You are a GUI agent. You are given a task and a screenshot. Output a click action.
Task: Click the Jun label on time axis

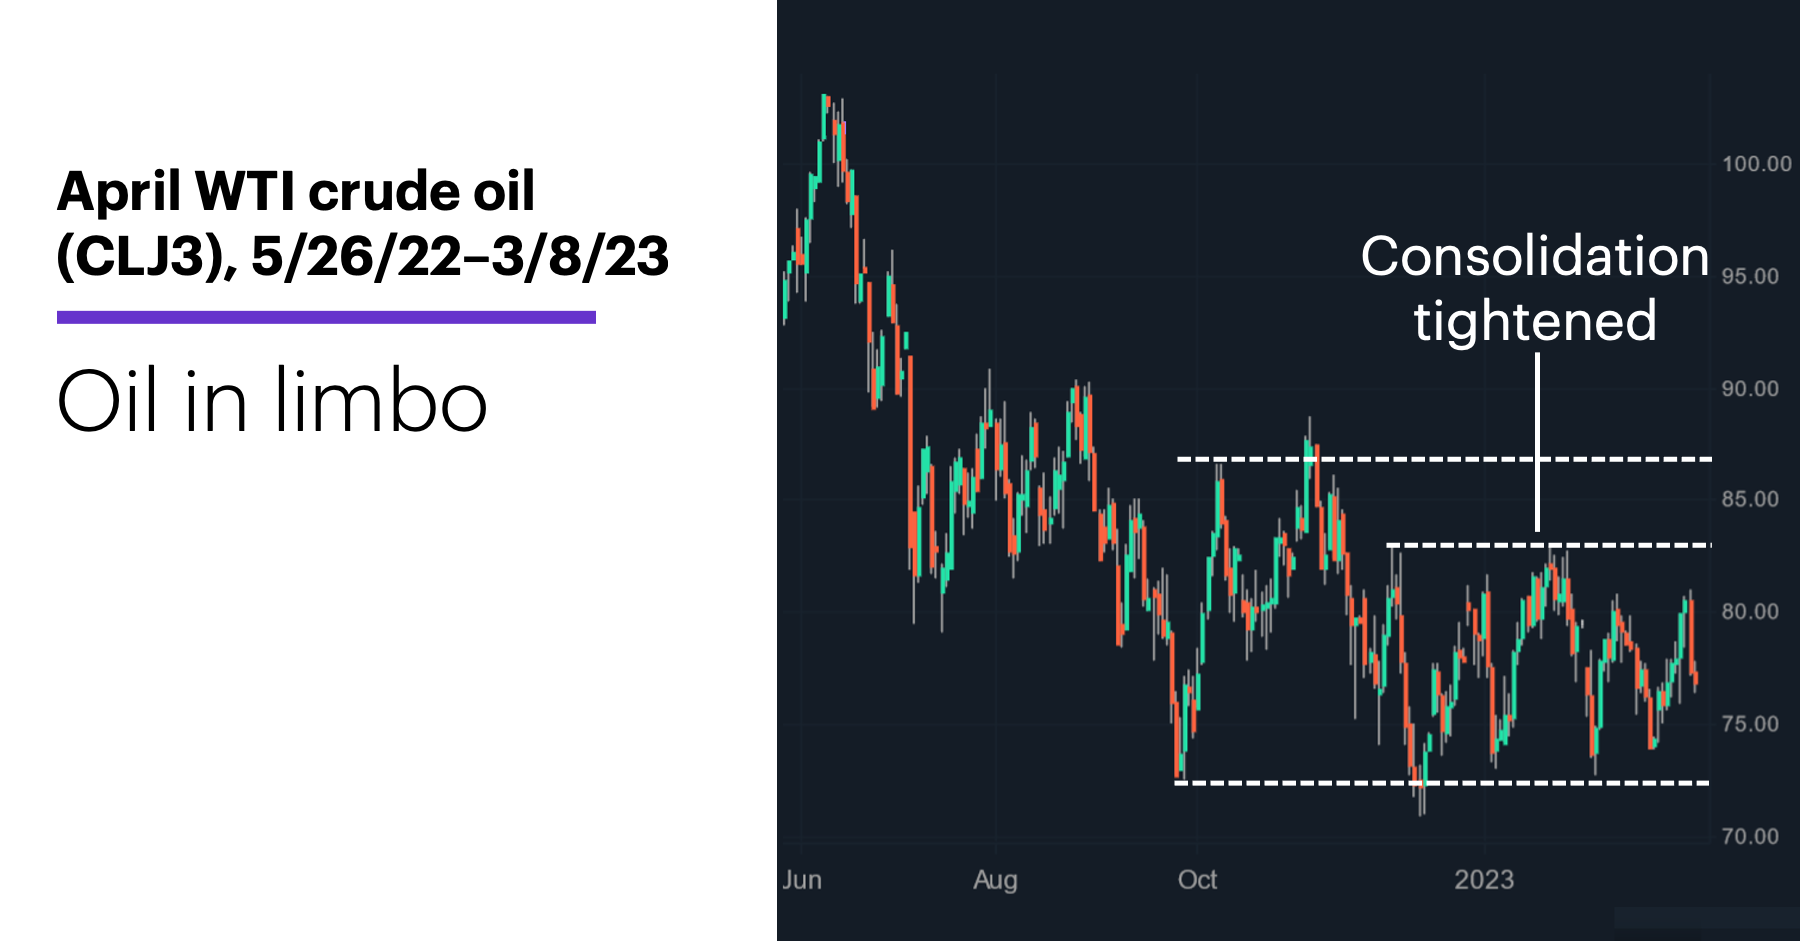click(802, 880)
